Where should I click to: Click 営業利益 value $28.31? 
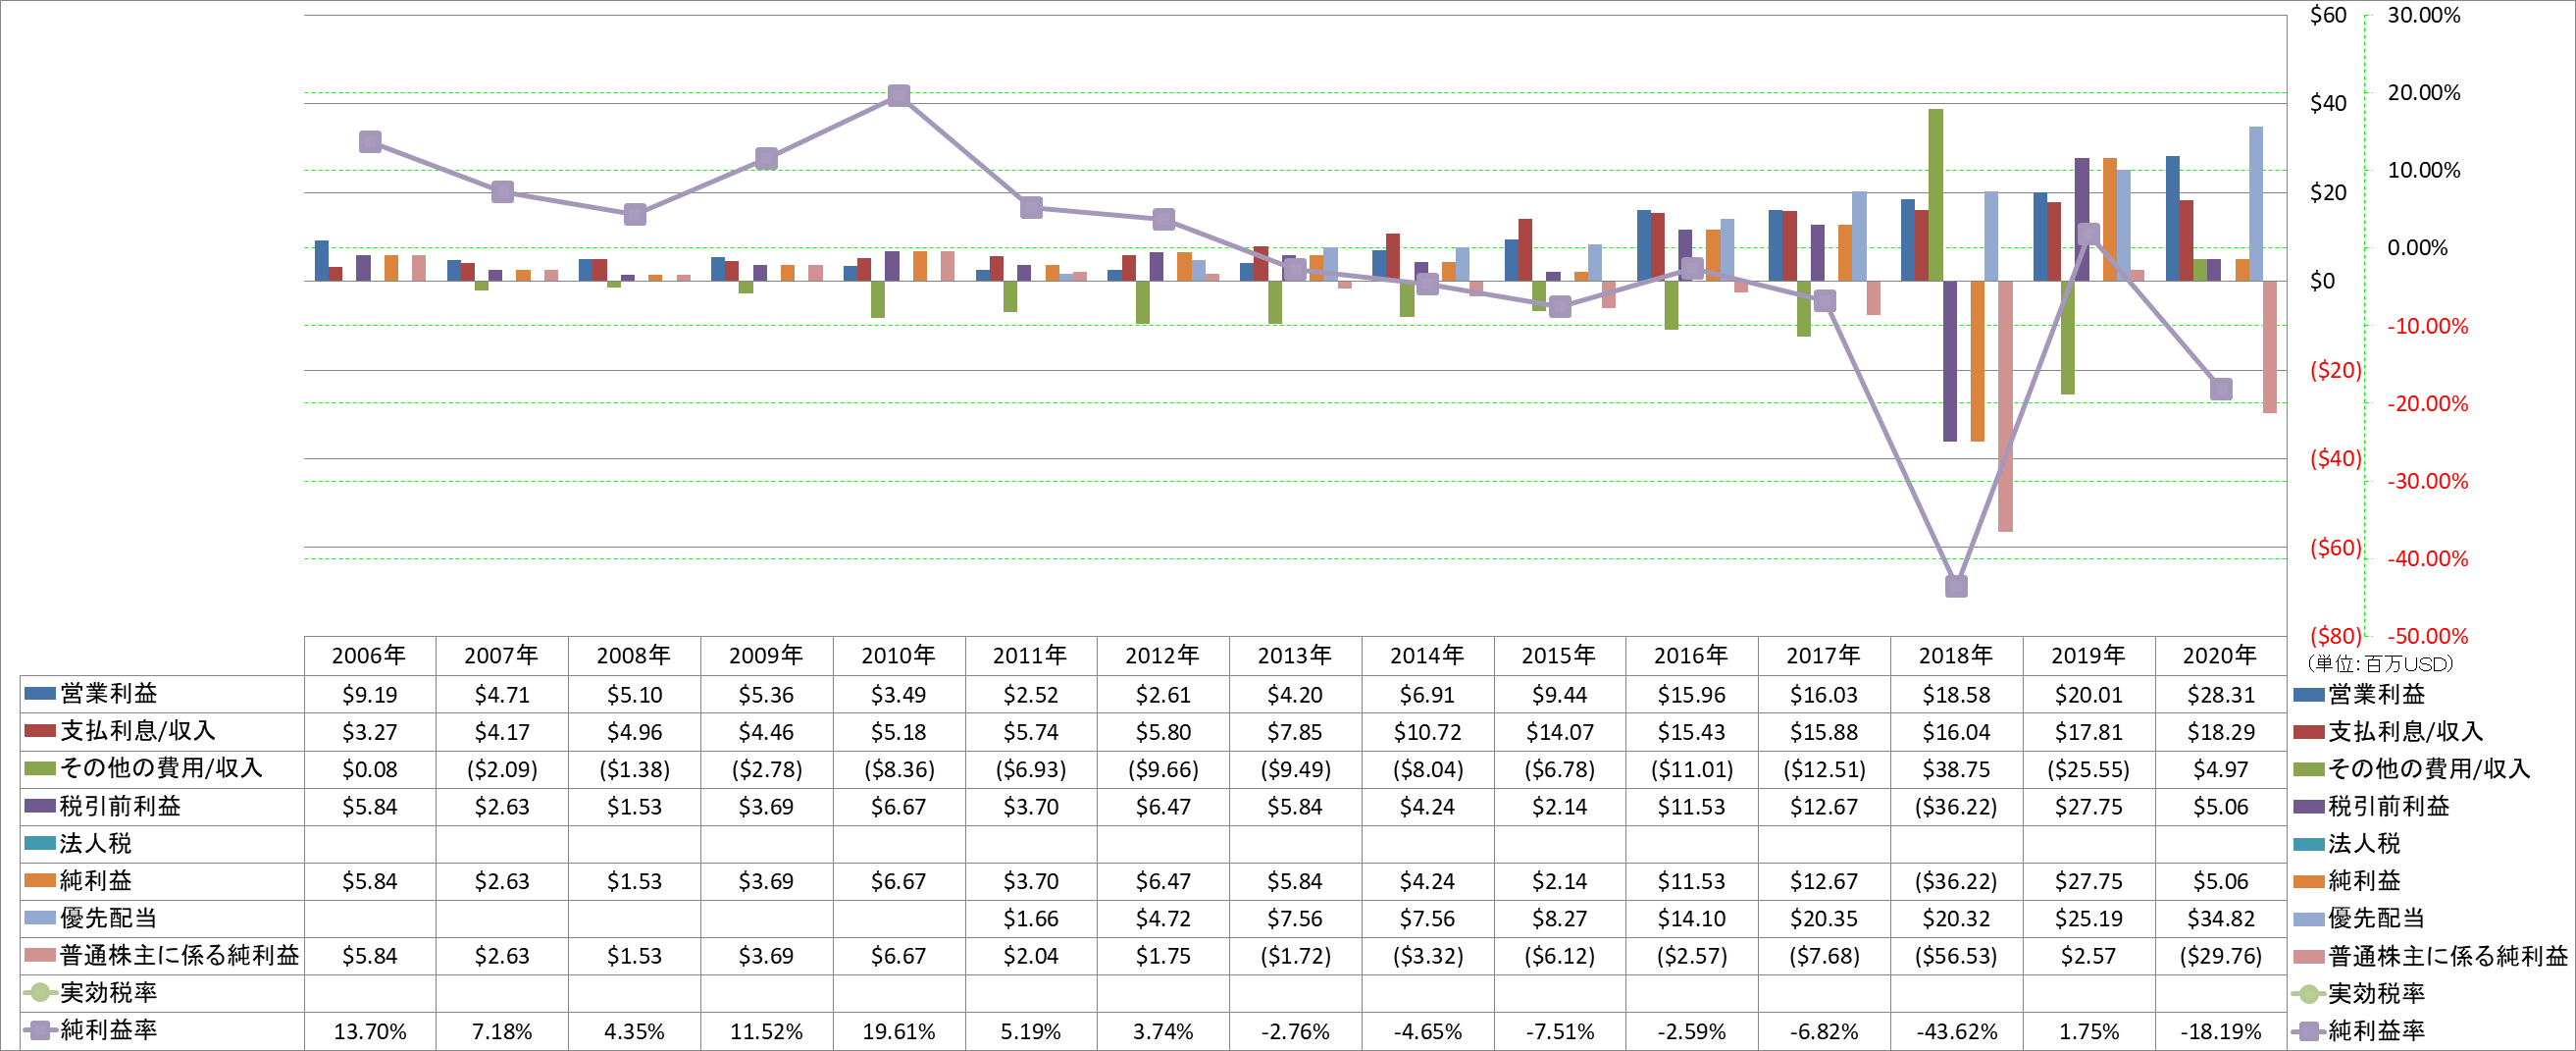2221,694
